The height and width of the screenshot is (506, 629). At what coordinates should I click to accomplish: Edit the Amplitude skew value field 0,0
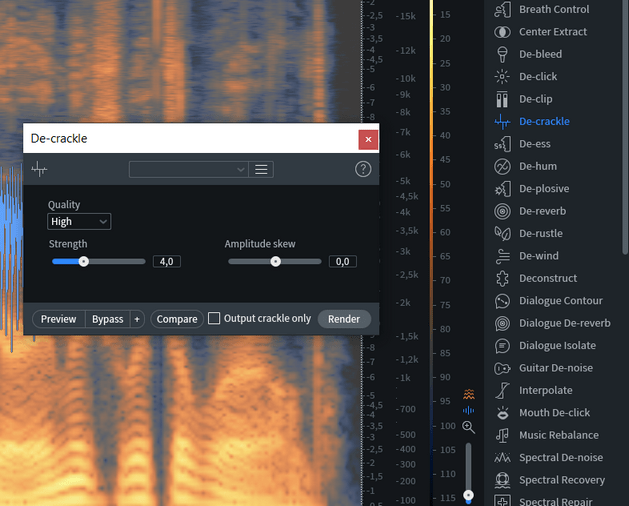343,262
